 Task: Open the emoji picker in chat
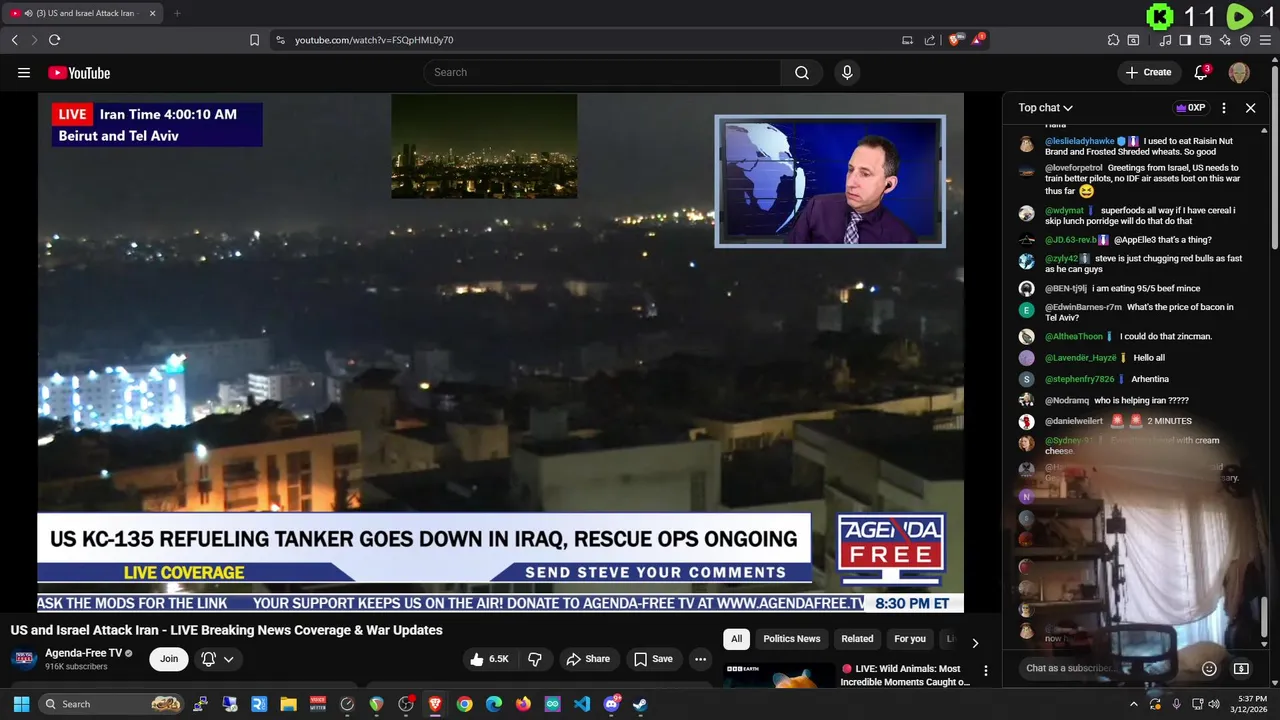(1209, 669)
